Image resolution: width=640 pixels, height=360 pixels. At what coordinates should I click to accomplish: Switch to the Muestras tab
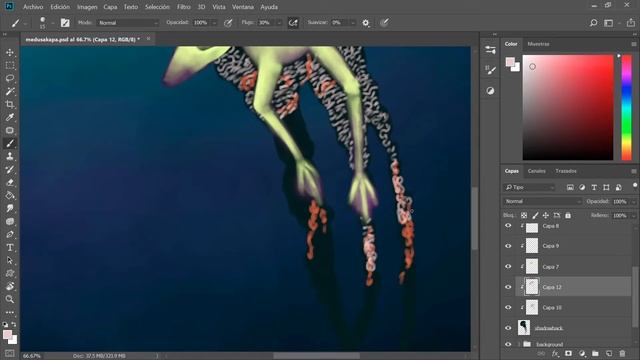[538, 44]
